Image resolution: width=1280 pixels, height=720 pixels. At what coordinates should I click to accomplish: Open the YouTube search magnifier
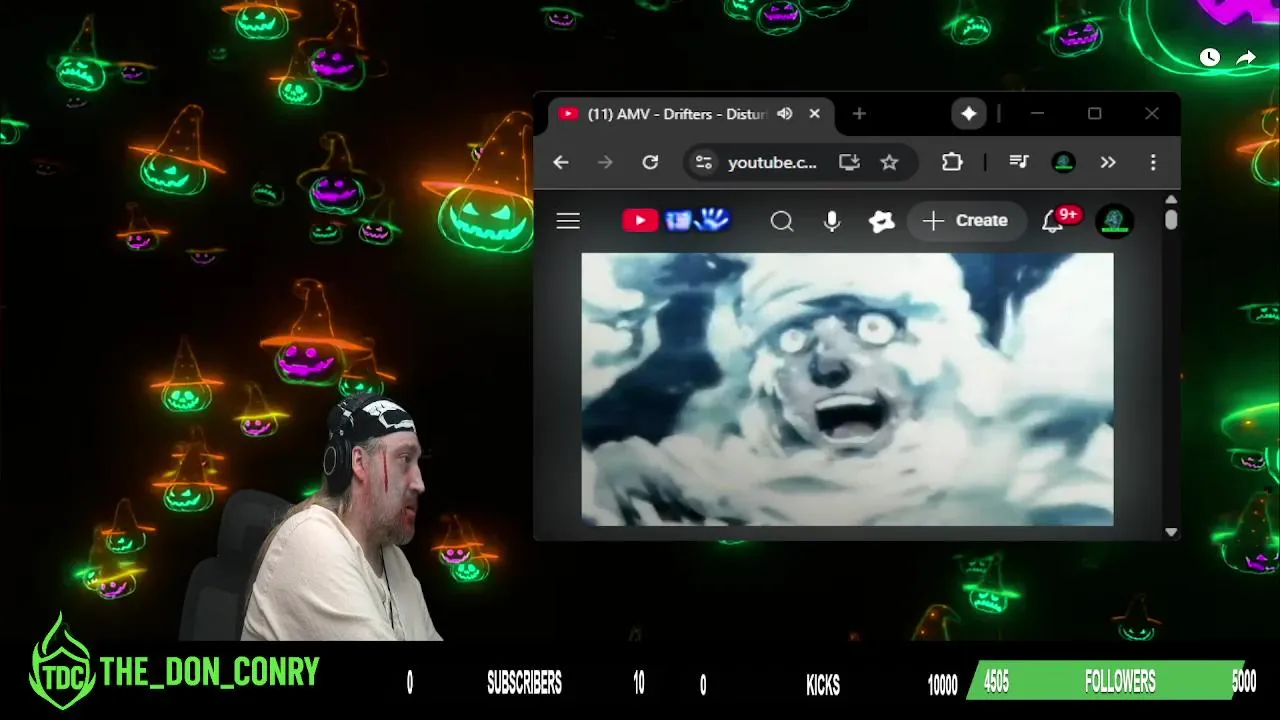tap(782, 221)
